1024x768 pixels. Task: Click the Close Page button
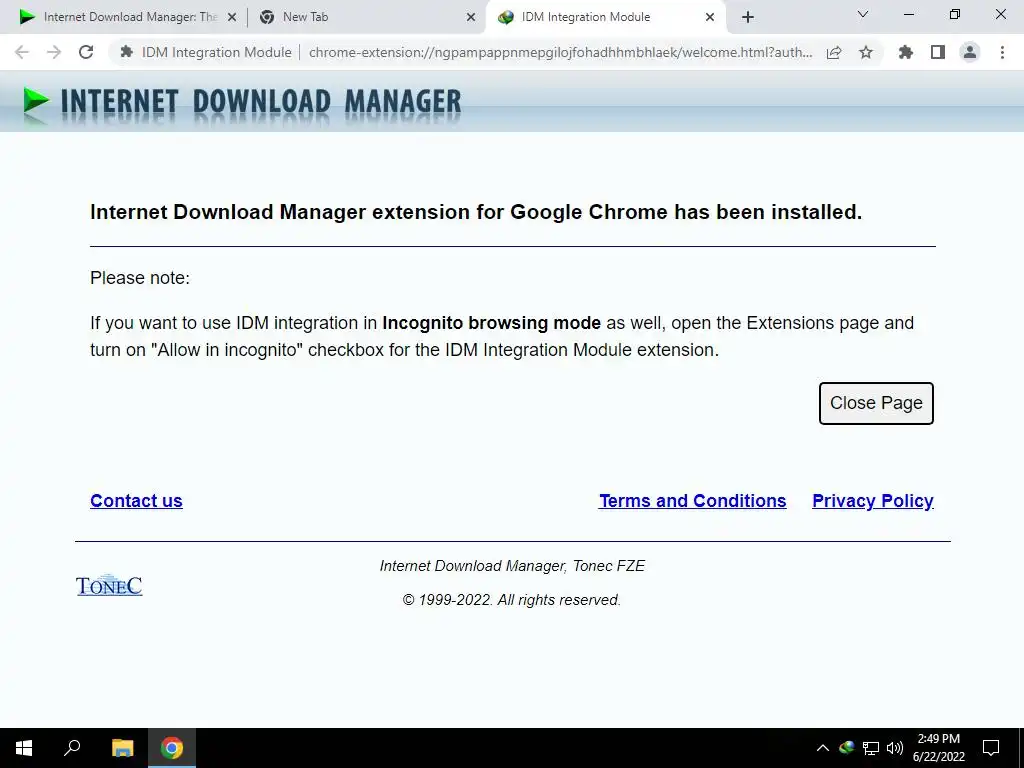point(876,403)
